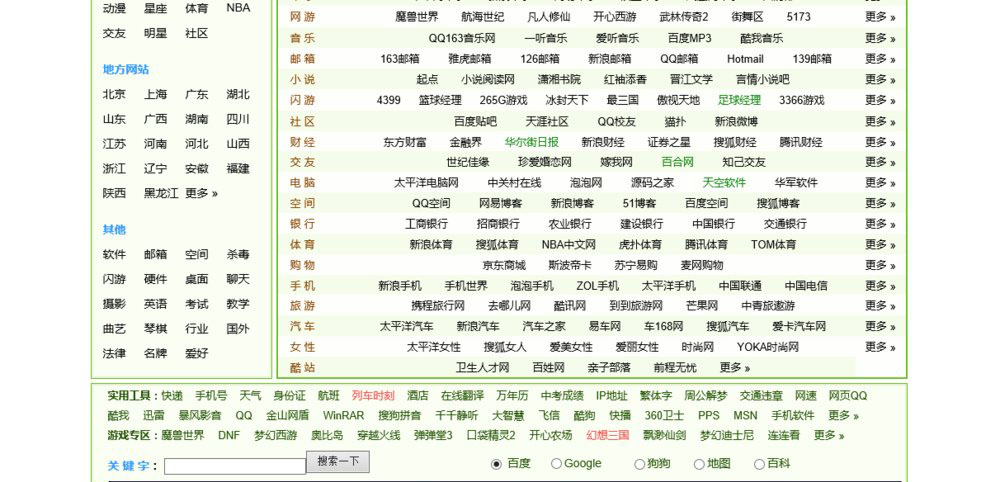1000x482 pixels.
Task: Open 星座 link in left sidebar
Action: pyautogui.click(x=156, y=8)
